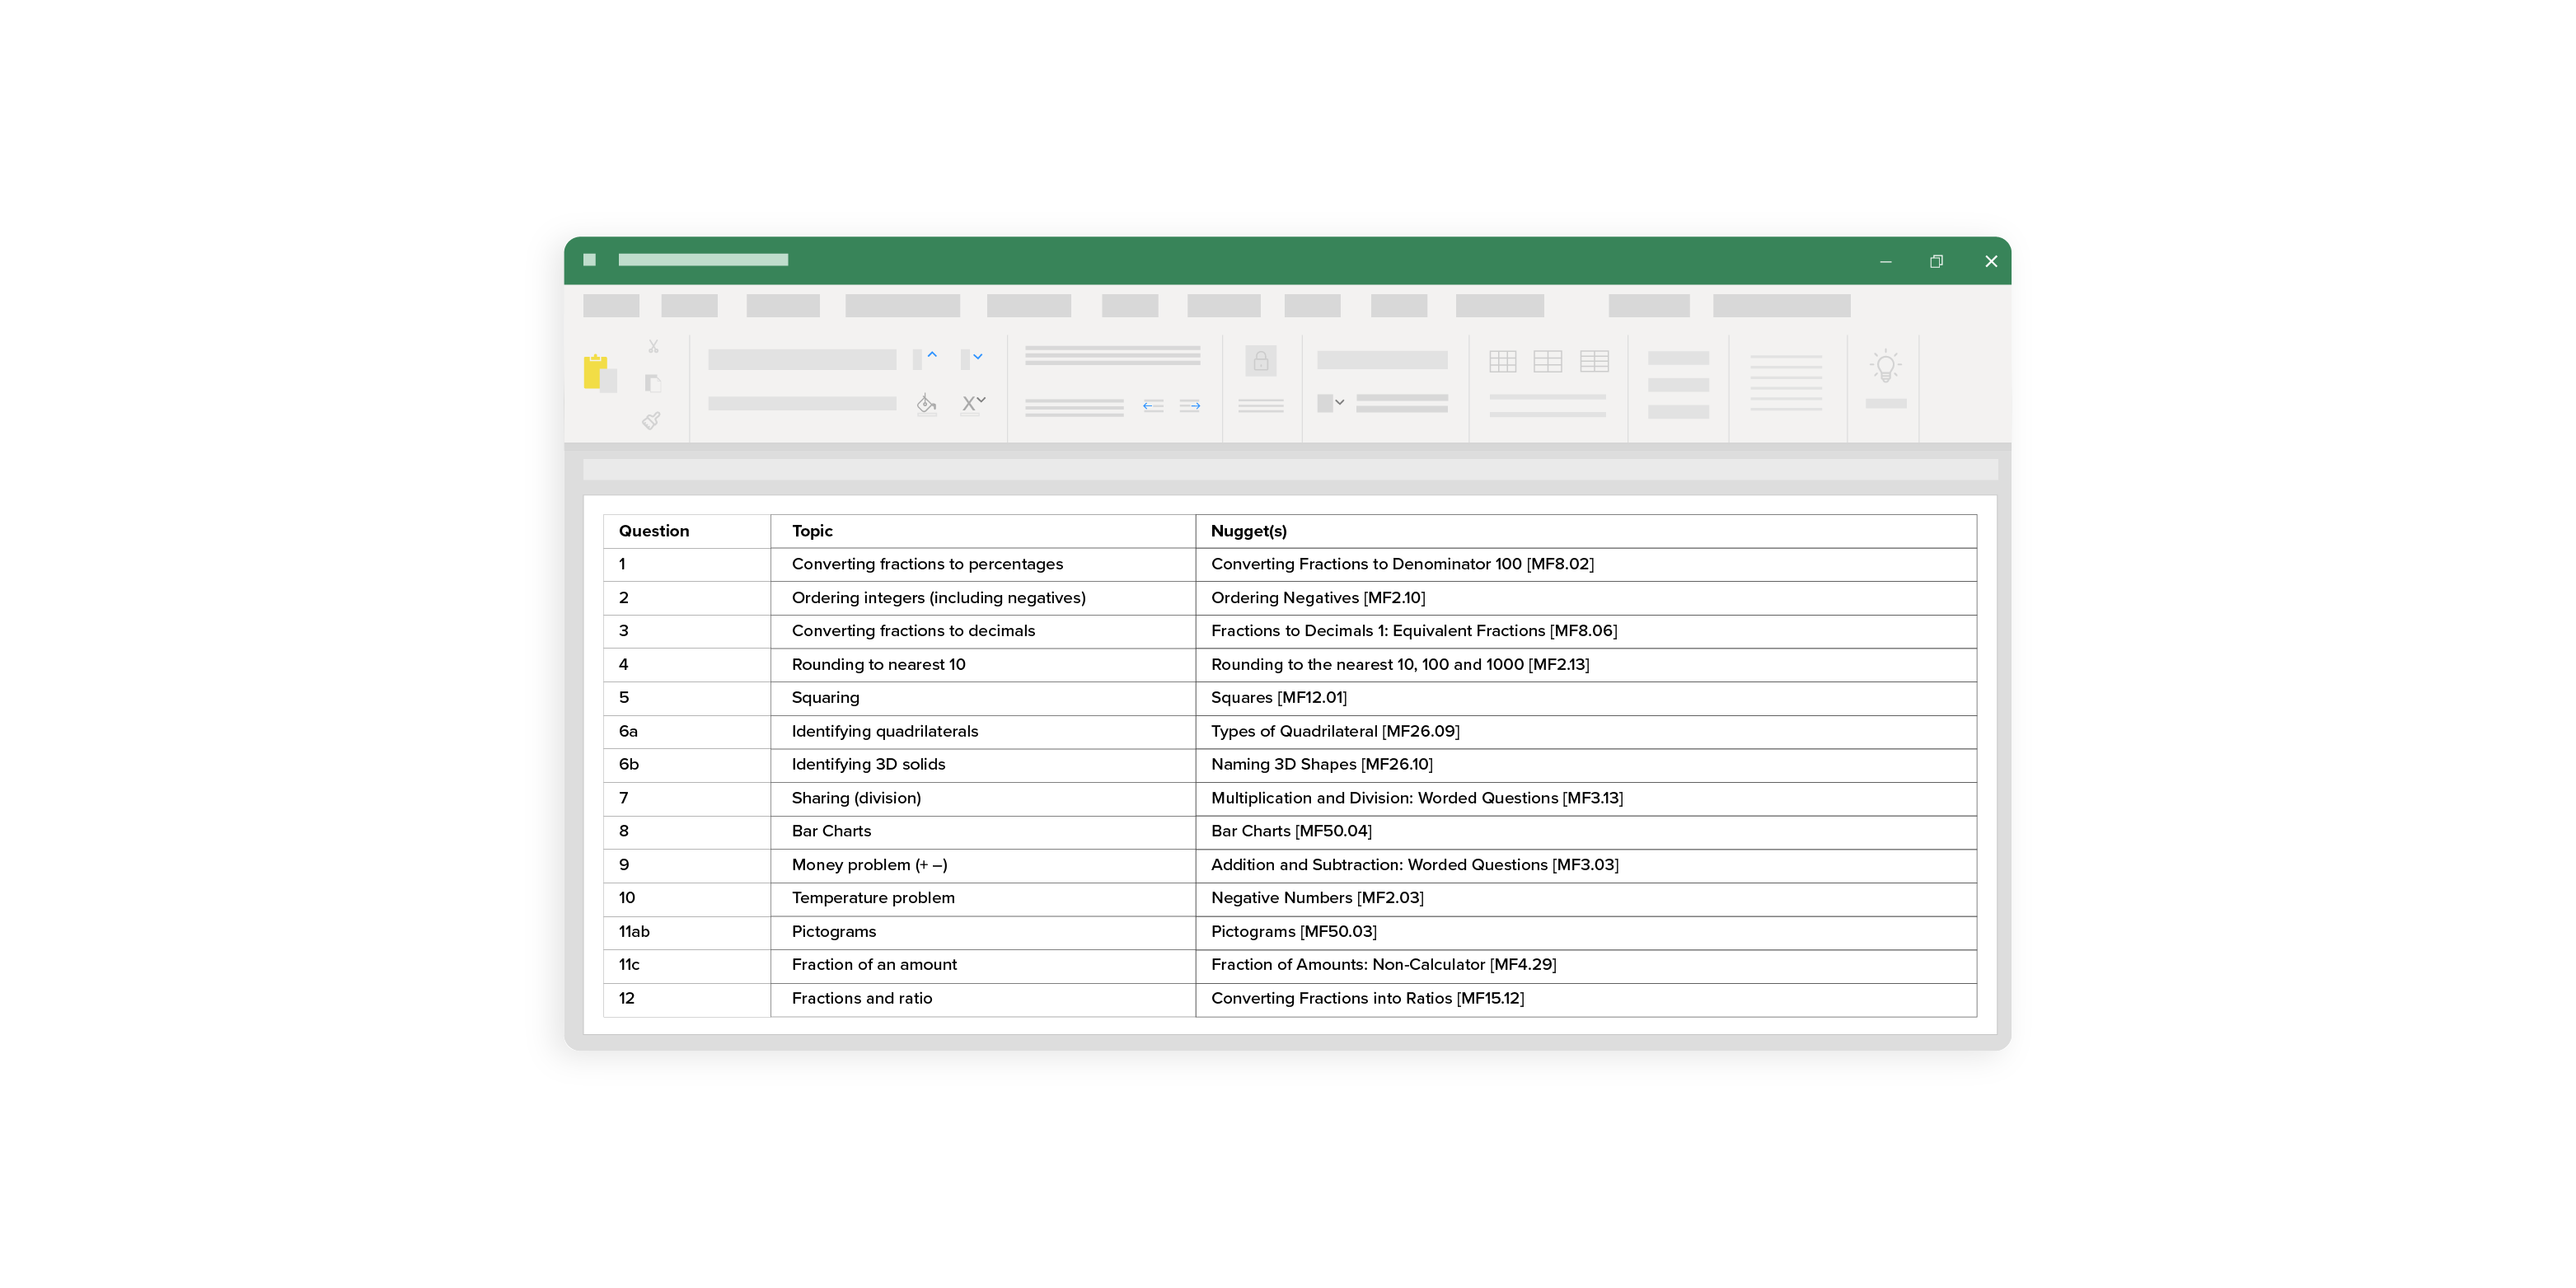Image resolution: width=2576 pixels, height=1288 pixels.
Task: Click 'Converting Fractions into Ratios [MF15.12]'
Action: pos(1586,1000)
